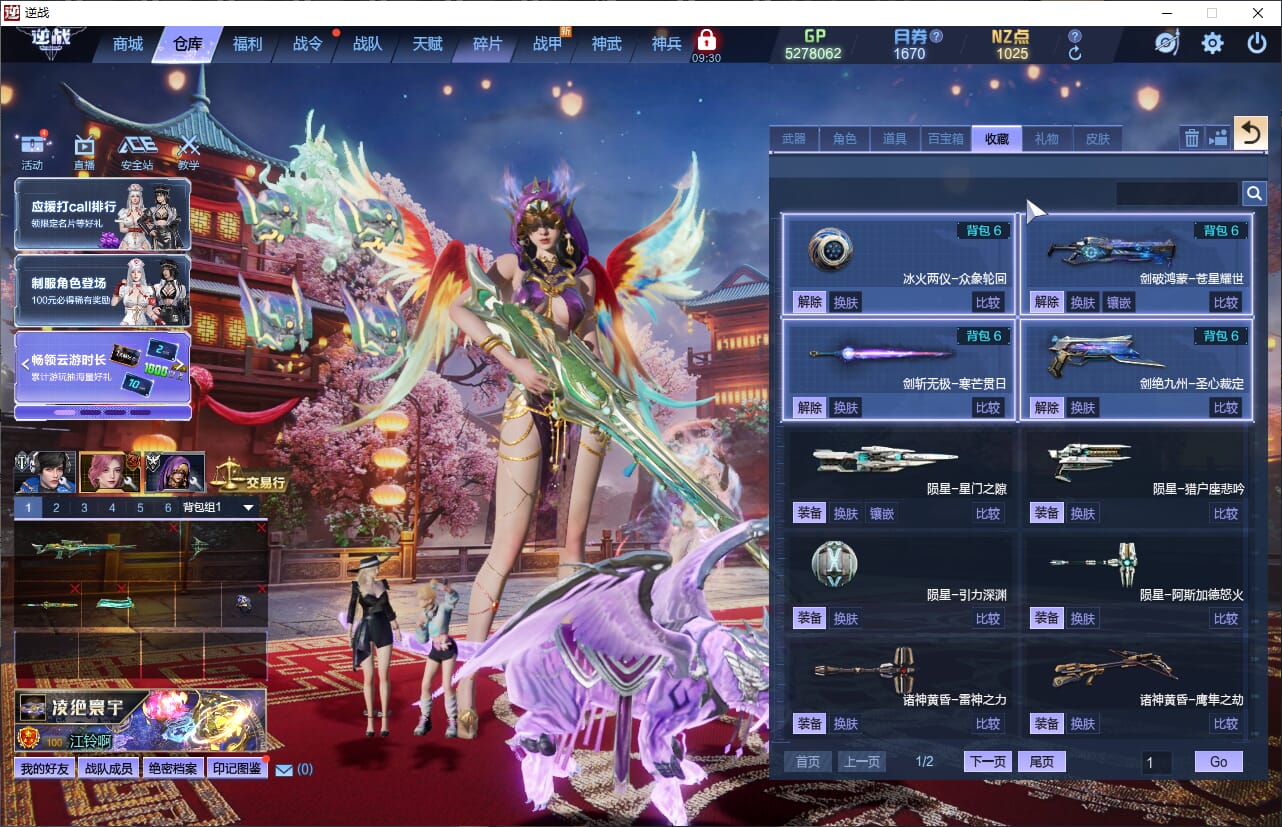Remove the green rifle via red X
This screenshot has height=827, width=1282.
(173, 527)
